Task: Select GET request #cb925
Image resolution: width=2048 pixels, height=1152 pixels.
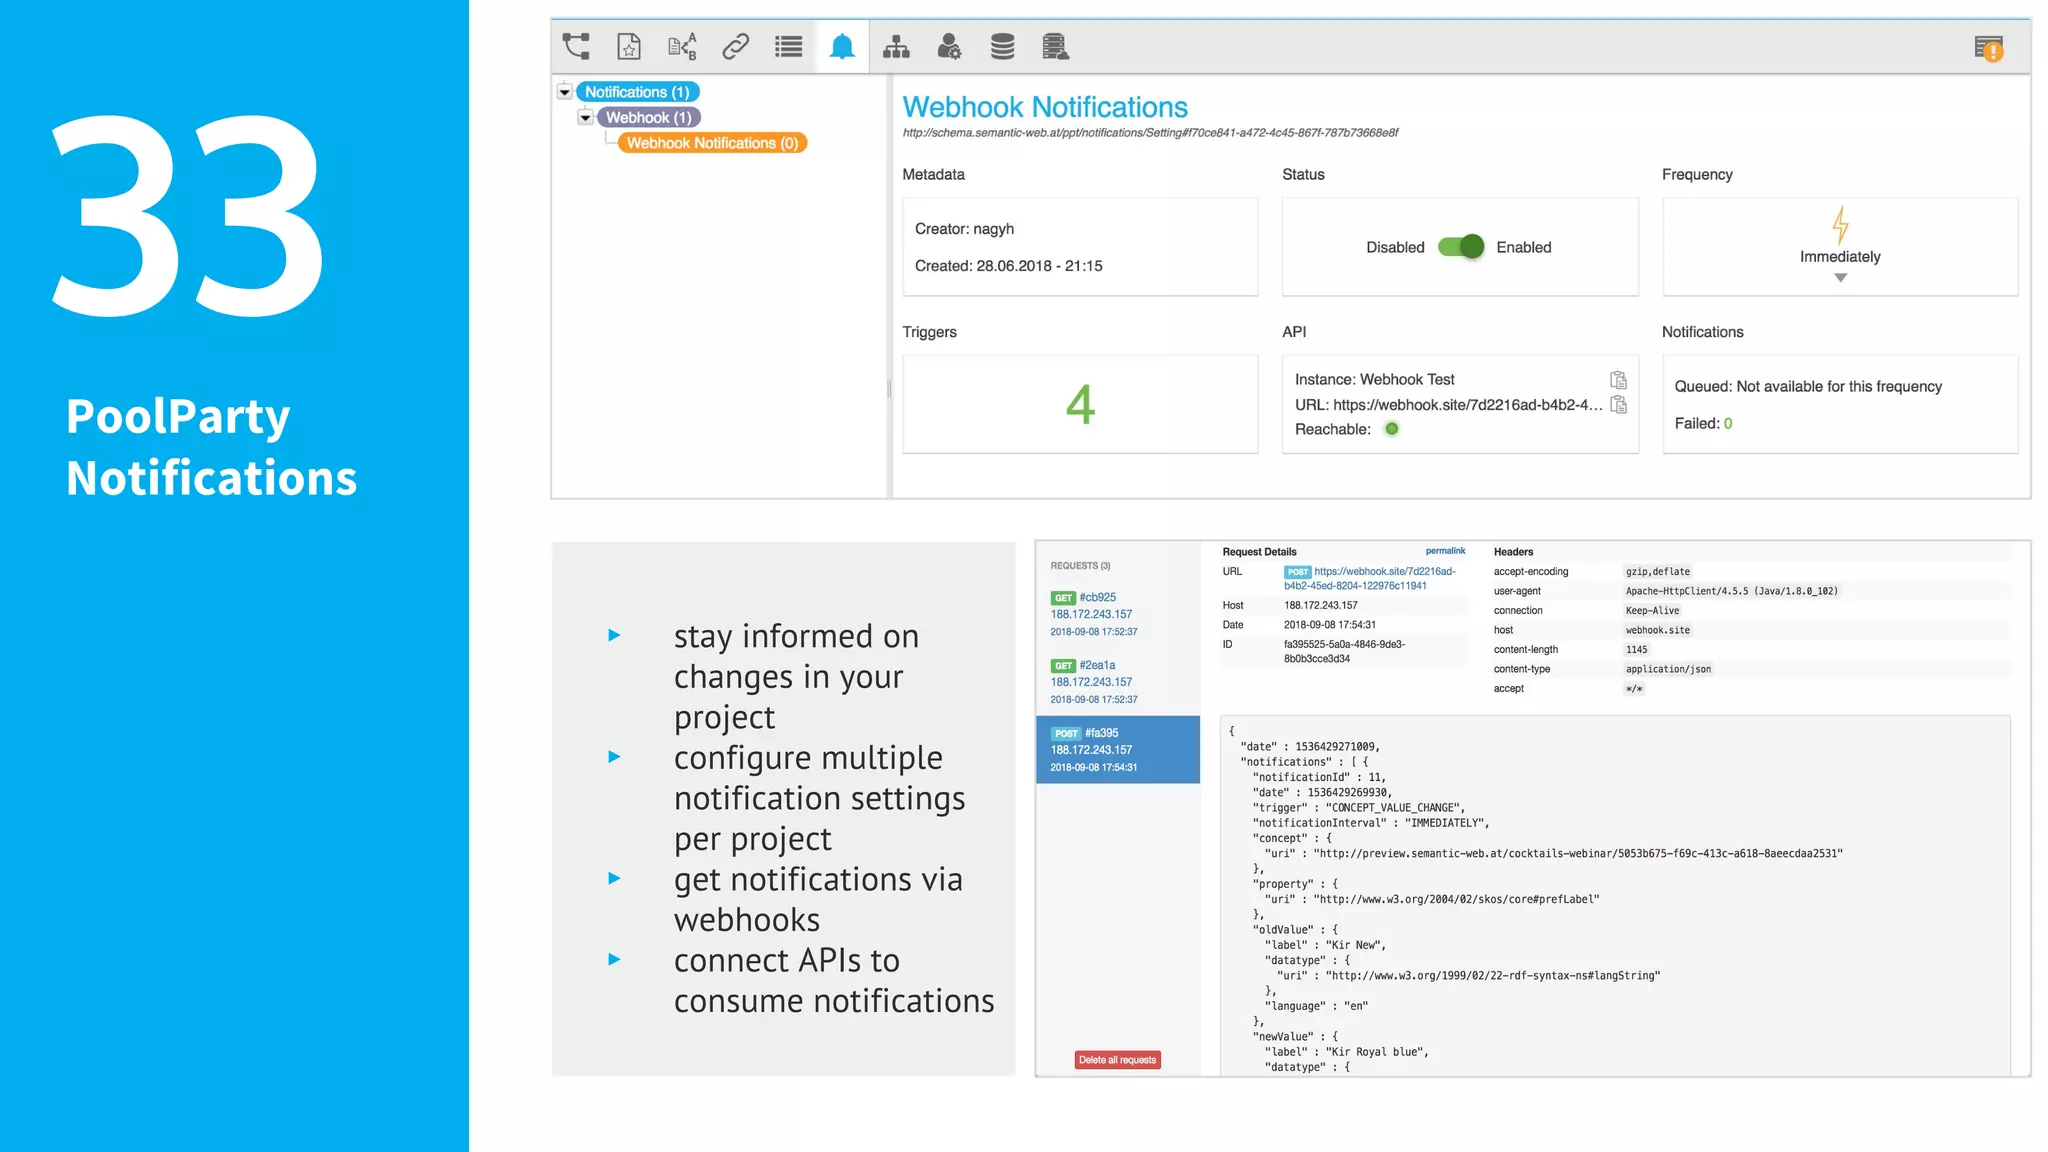Action: 1117,614
